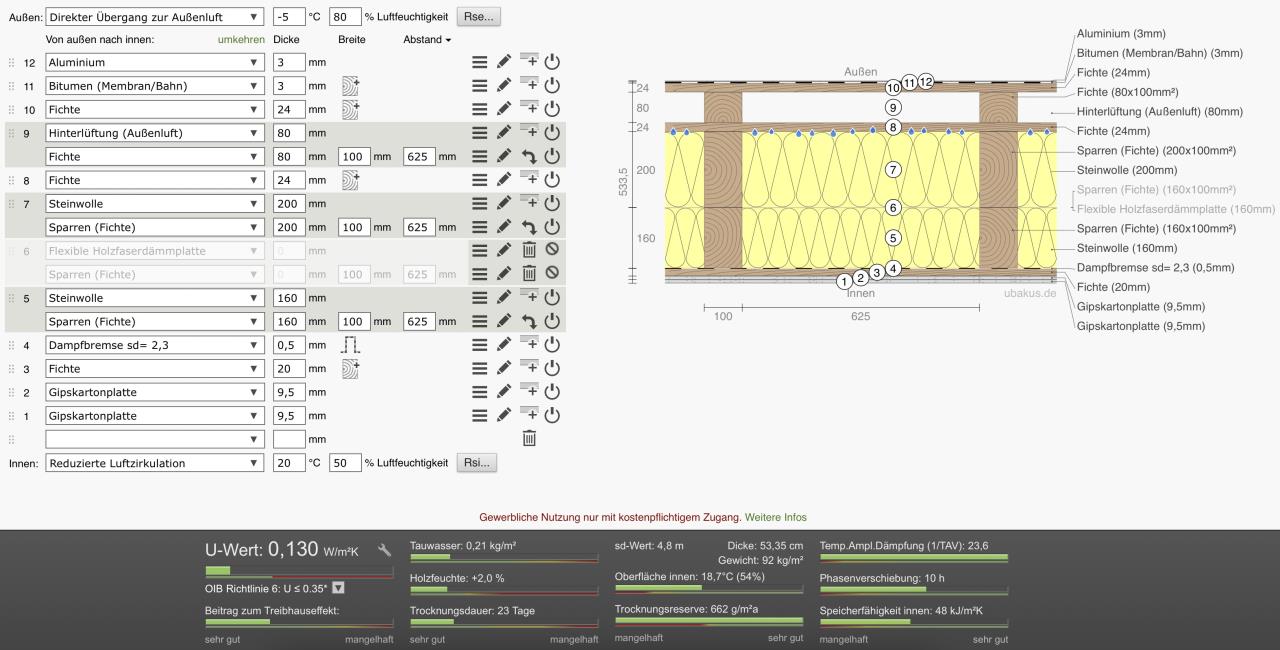Click the 'Tauwasser: 0,21 kg/m²' result

[x=463, y=545]
